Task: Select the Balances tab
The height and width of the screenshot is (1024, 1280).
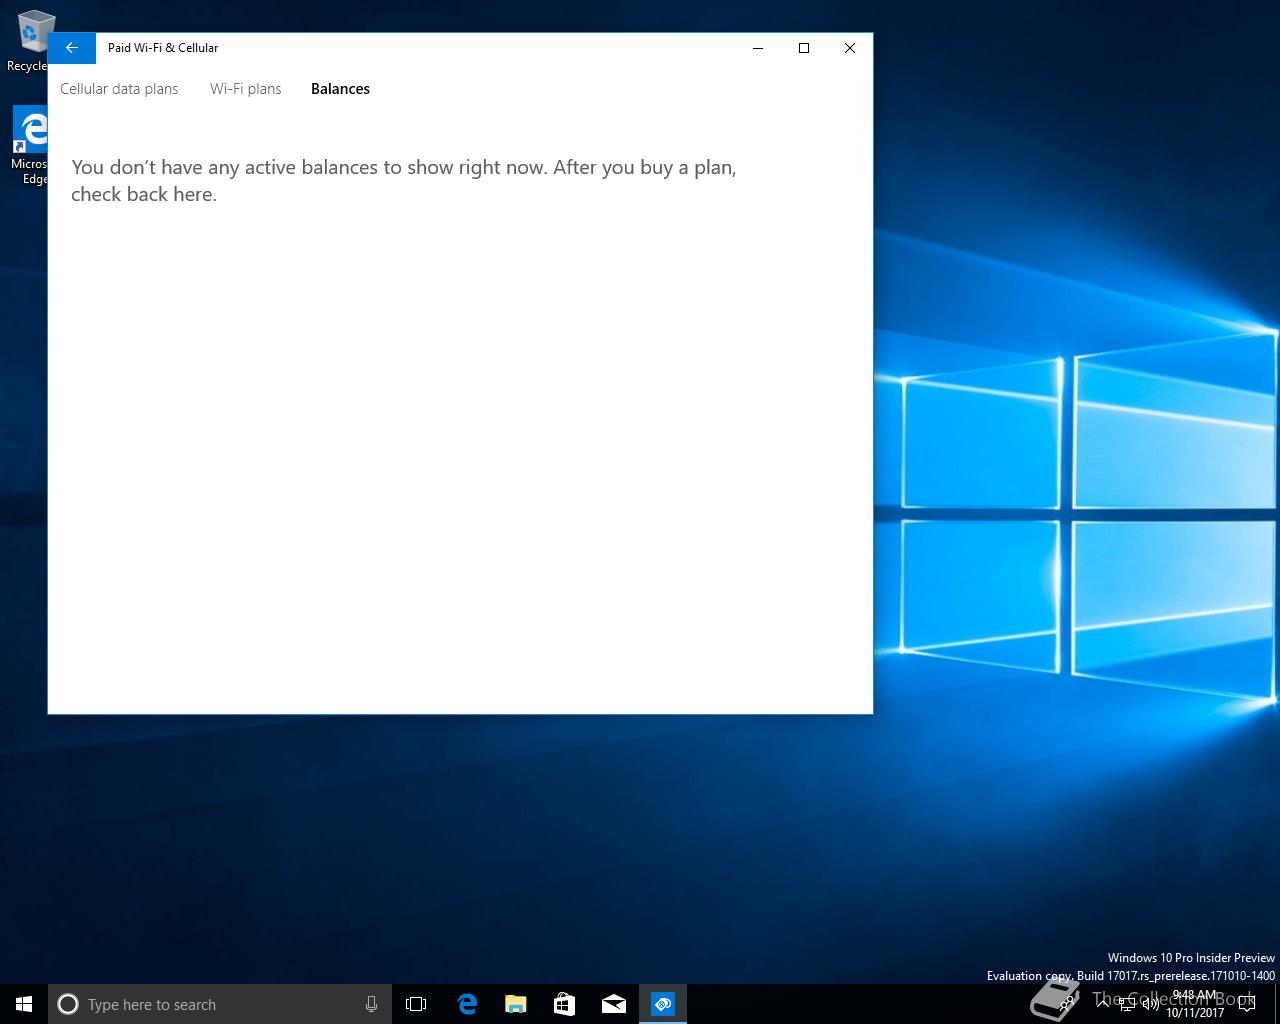Action: click(x=340, y=89)
